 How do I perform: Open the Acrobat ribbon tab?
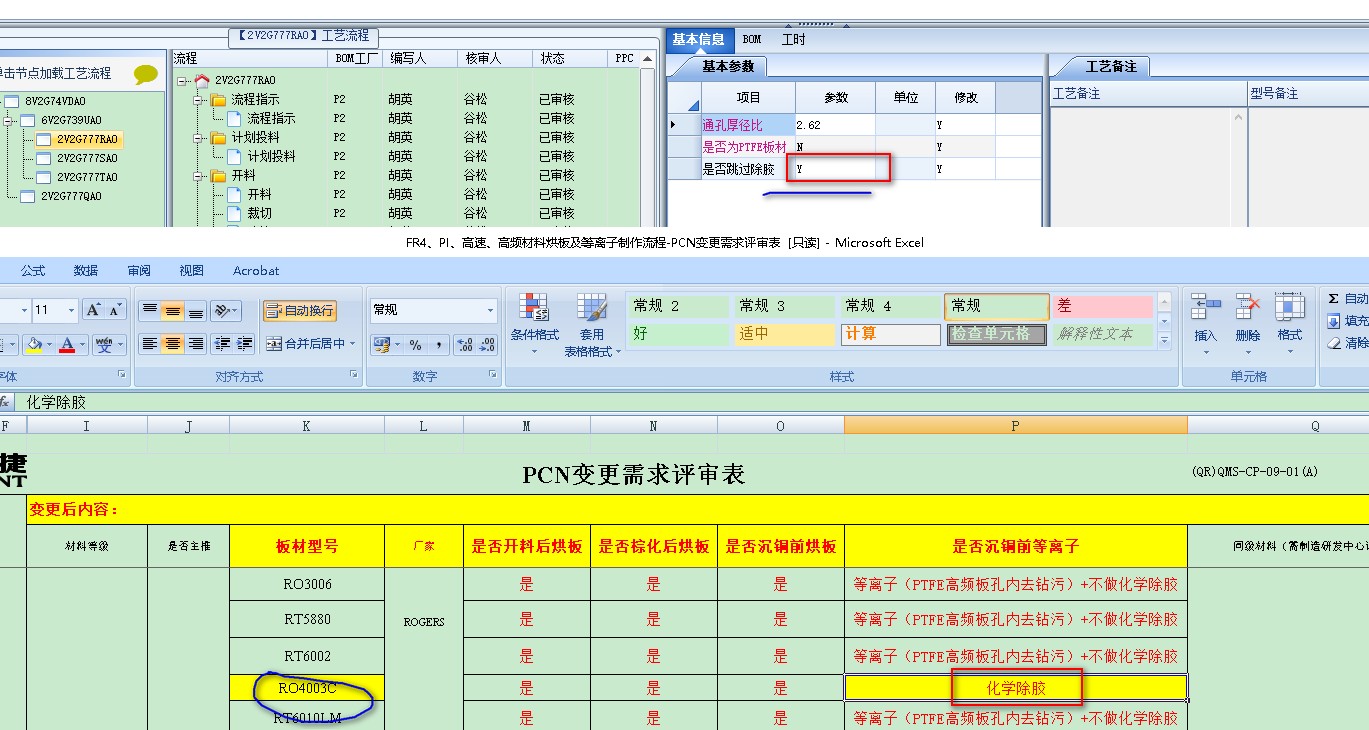256,271
